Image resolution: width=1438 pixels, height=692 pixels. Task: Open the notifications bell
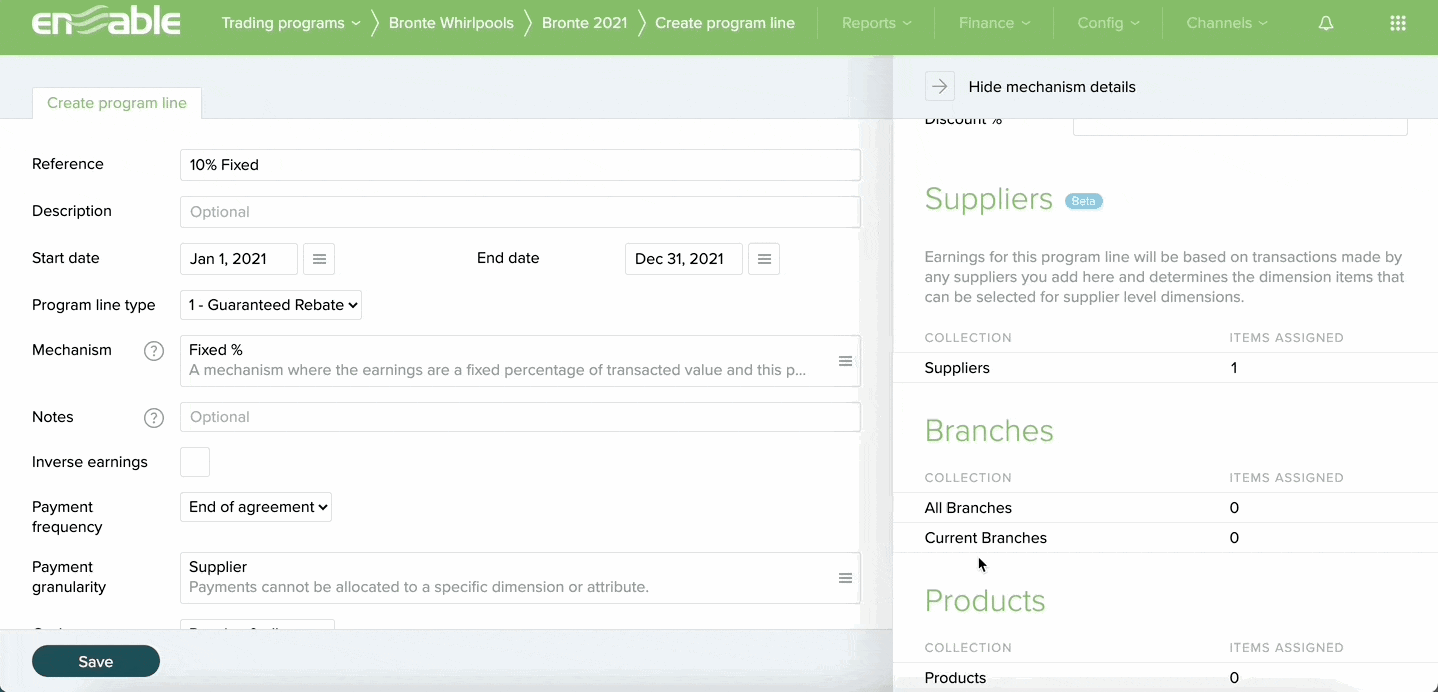1326,23
